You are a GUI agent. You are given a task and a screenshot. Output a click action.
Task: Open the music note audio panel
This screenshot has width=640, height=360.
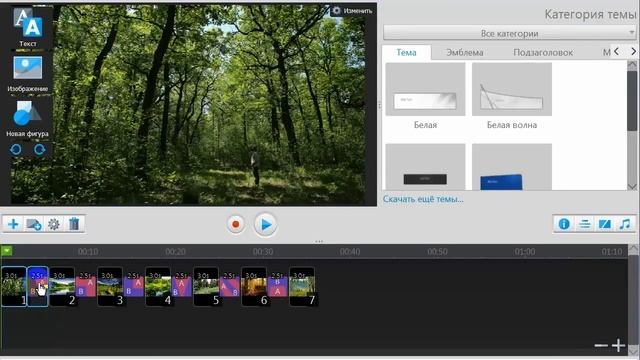point(625,224)
